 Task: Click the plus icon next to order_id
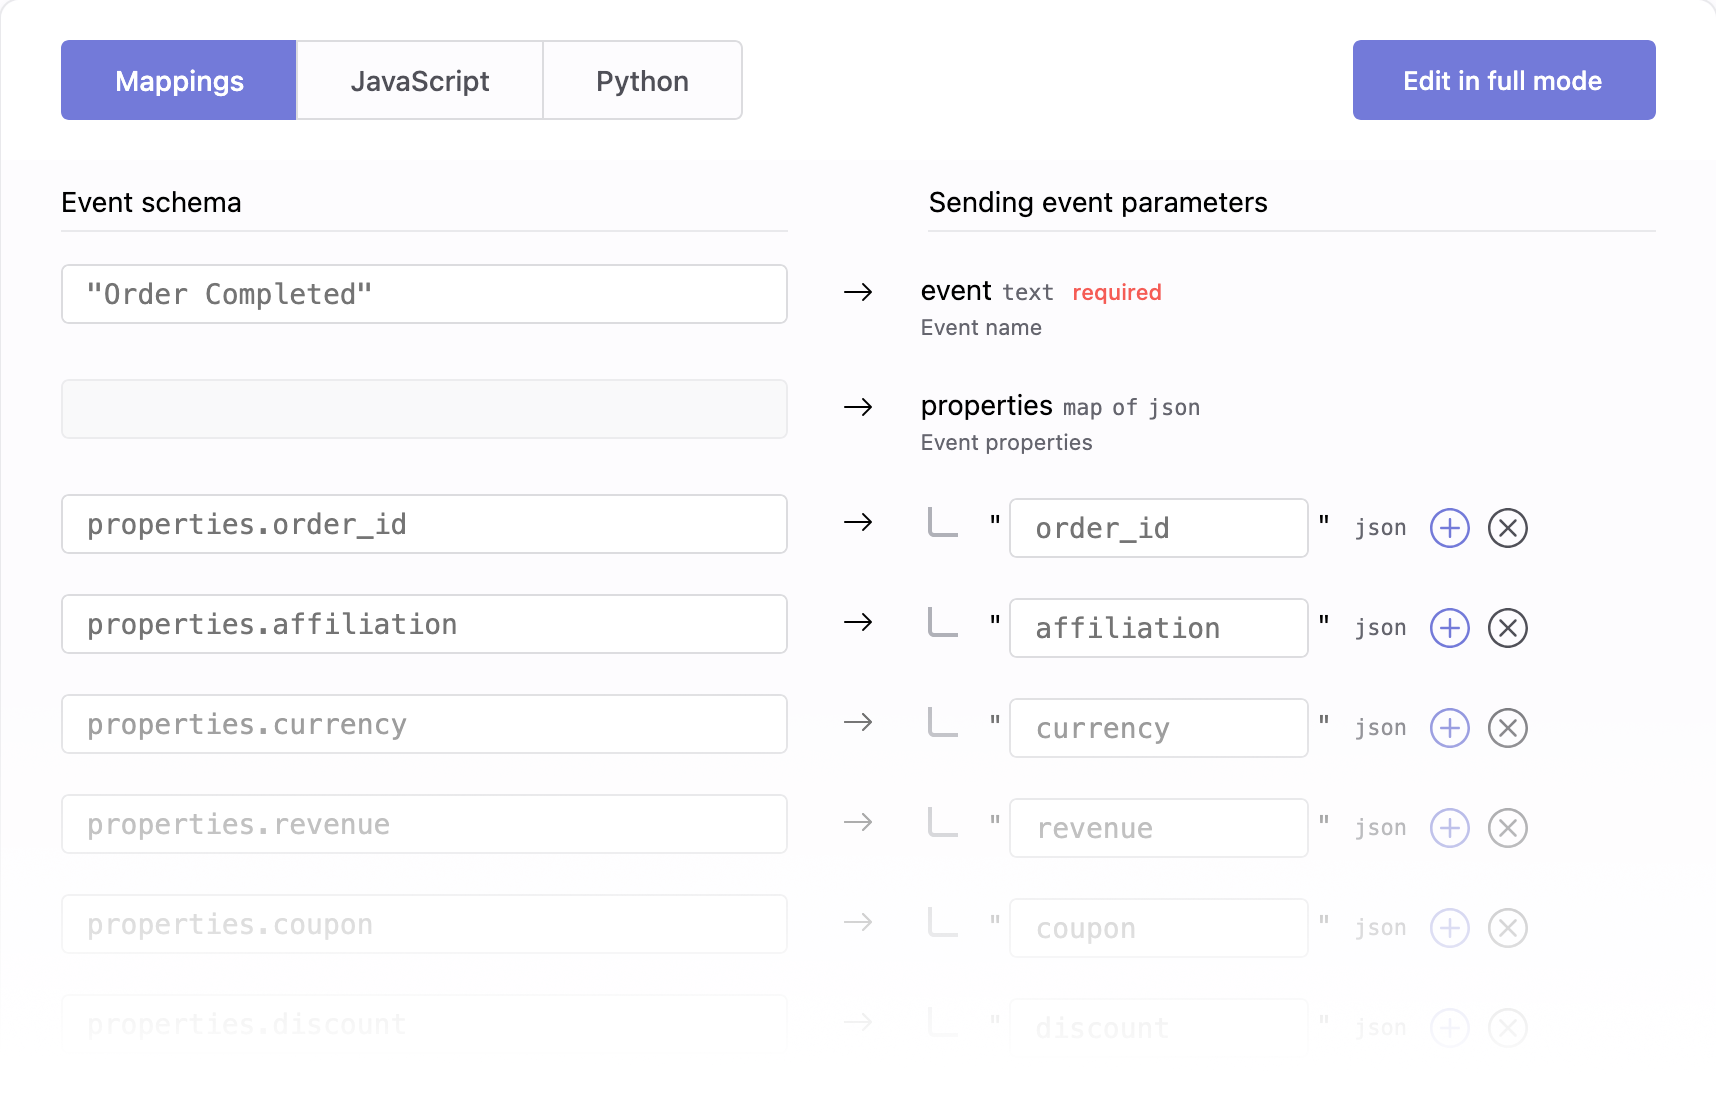tap(1449, 528)
